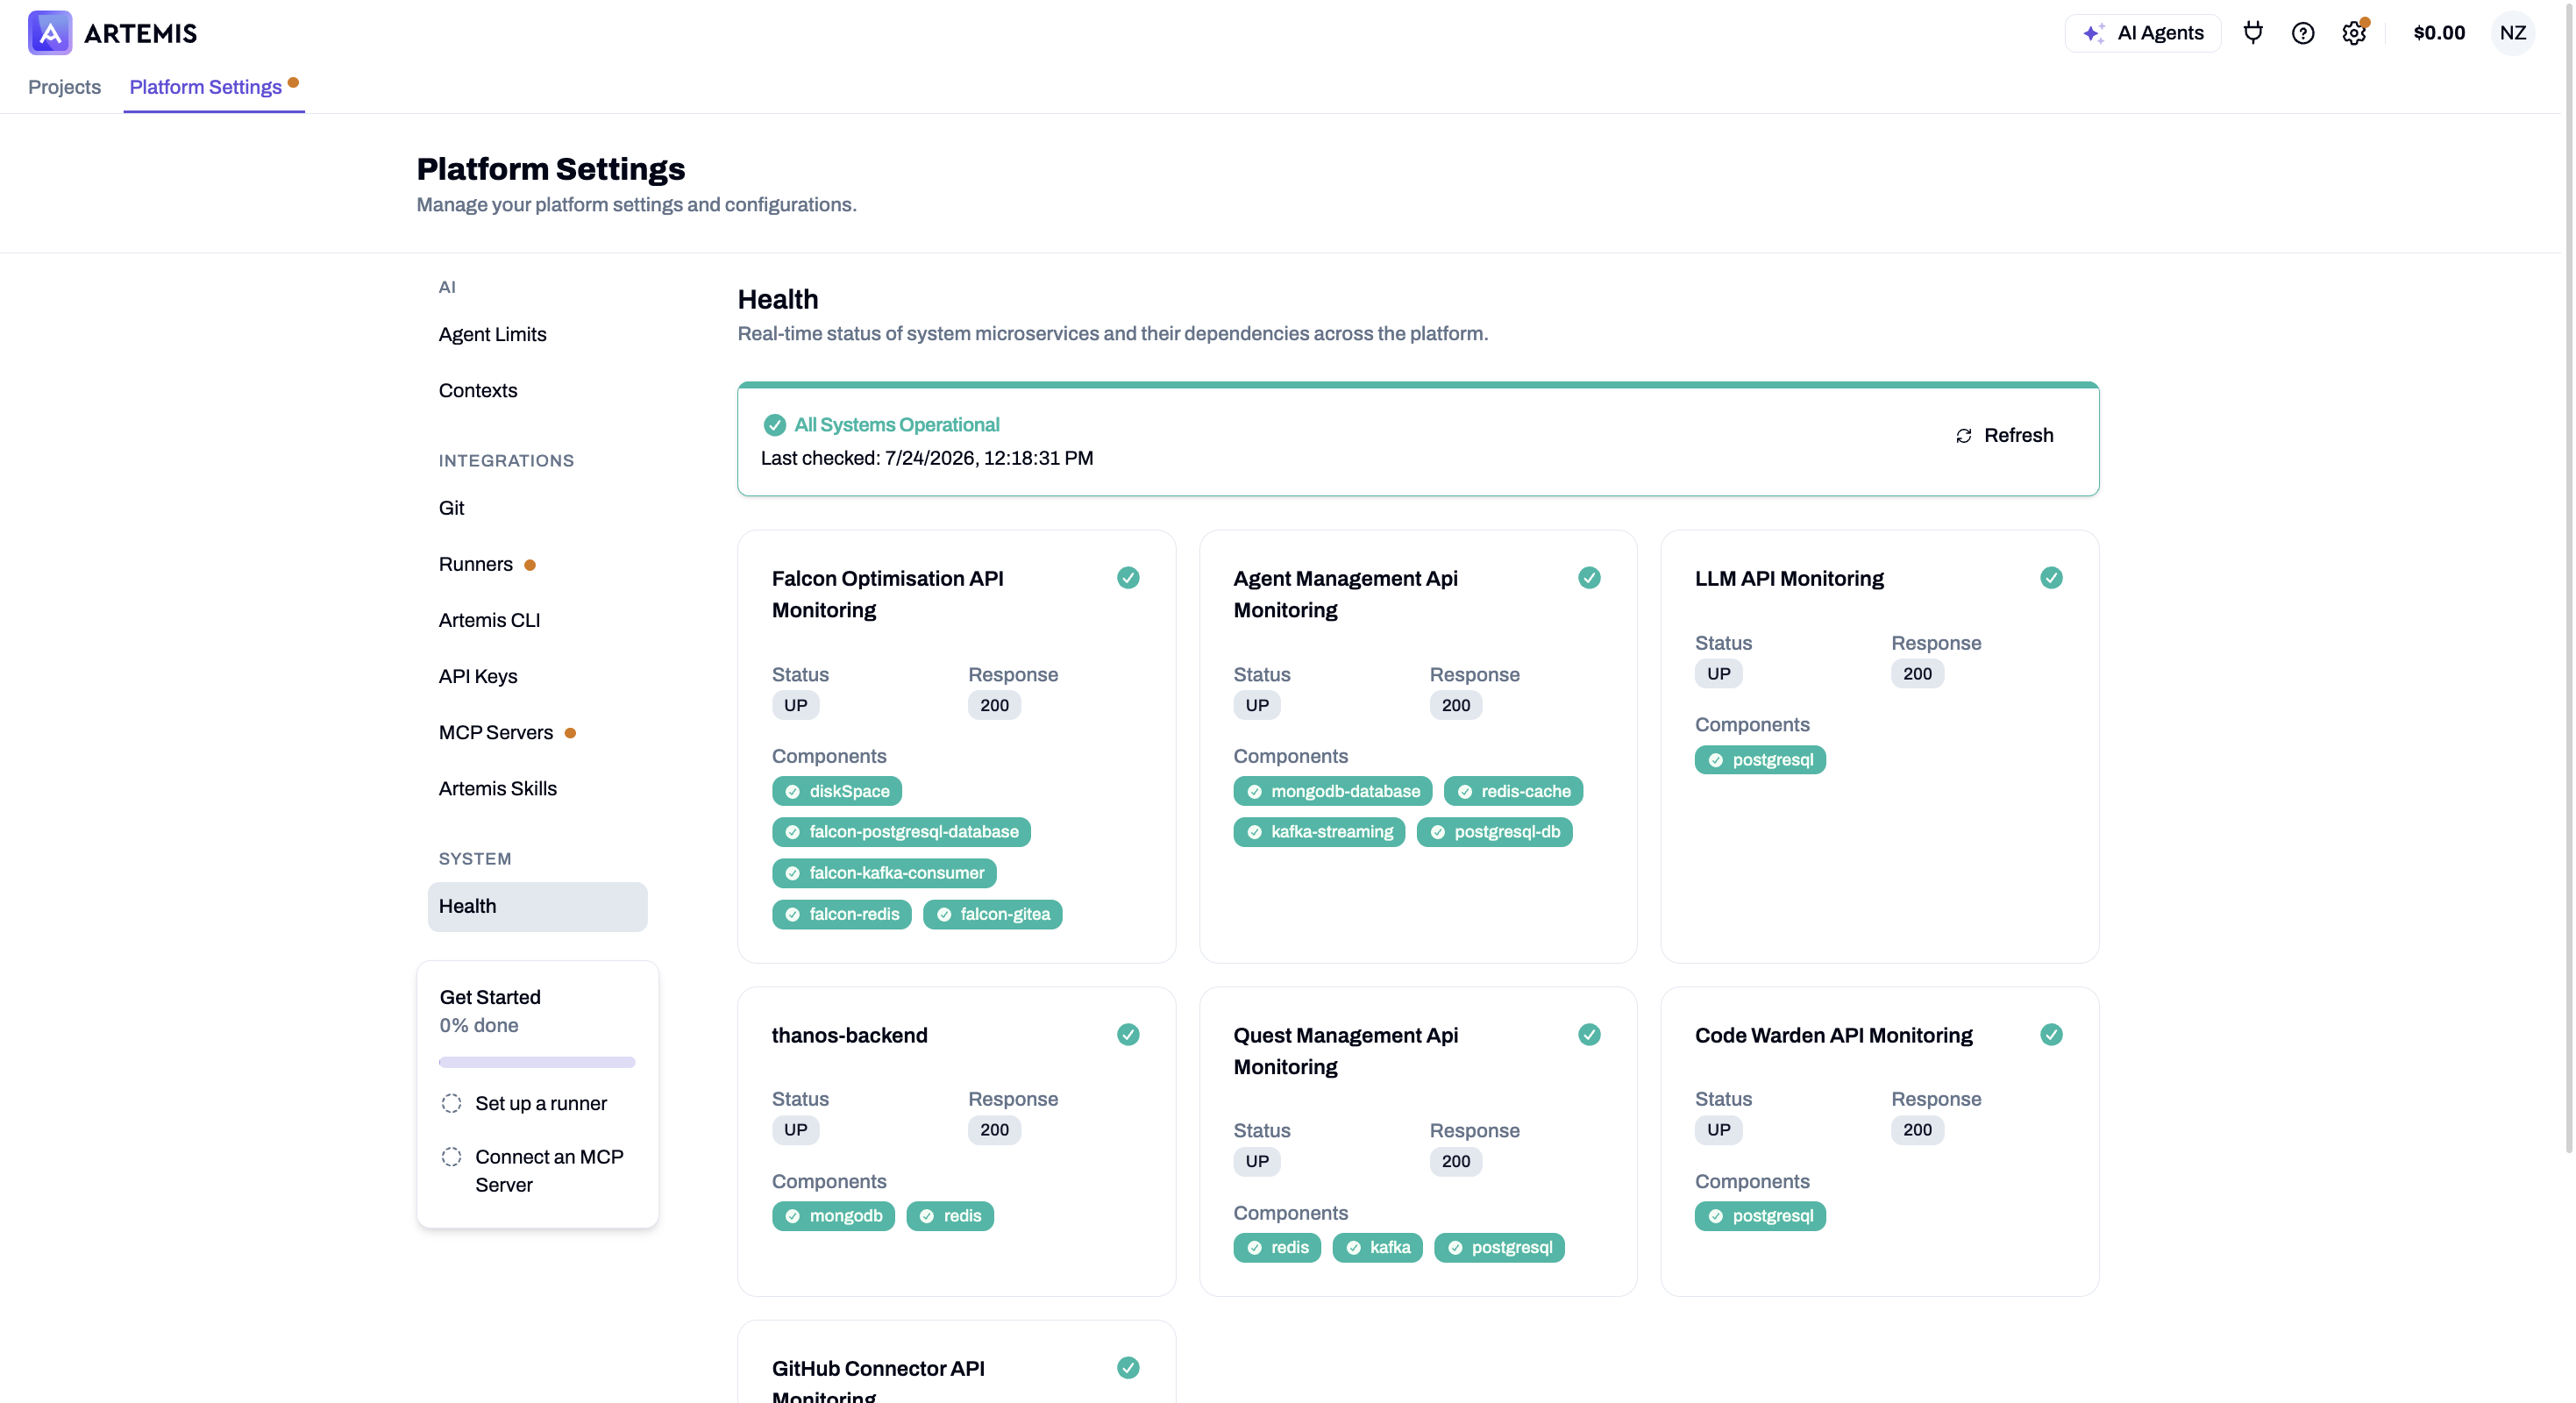Viewport: 2576px width, 1403px height.
Task: Open the AI Agents button
Action: 2142,33
